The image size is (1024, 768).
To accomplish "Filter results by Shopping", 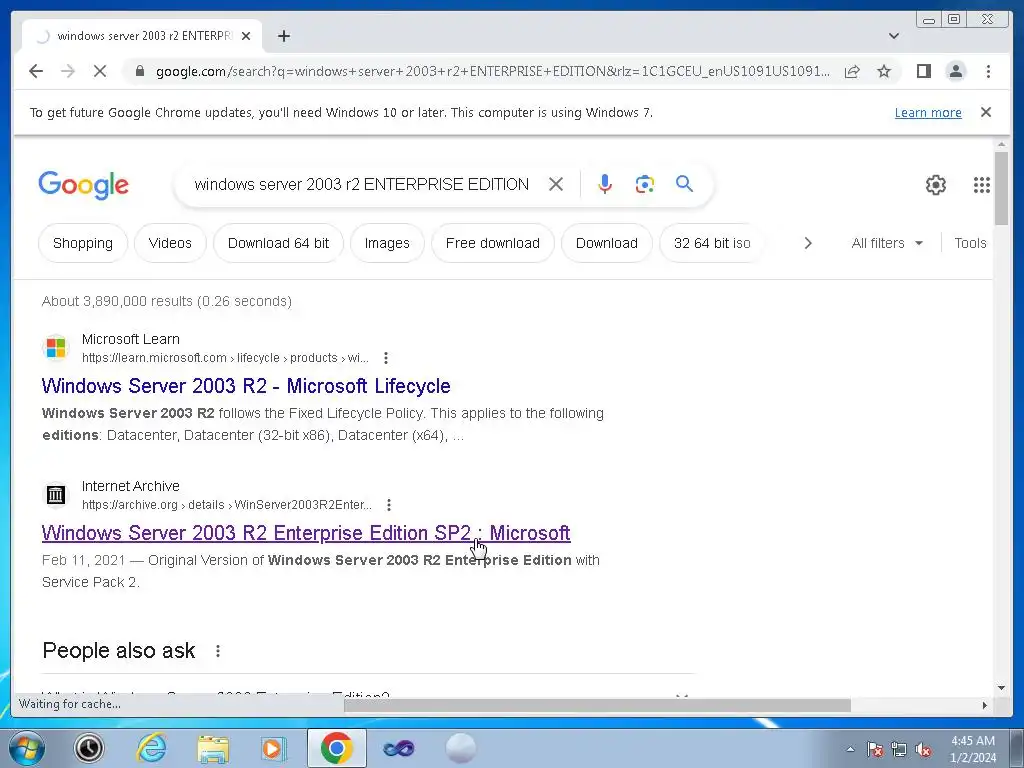I will click(82, 243).
